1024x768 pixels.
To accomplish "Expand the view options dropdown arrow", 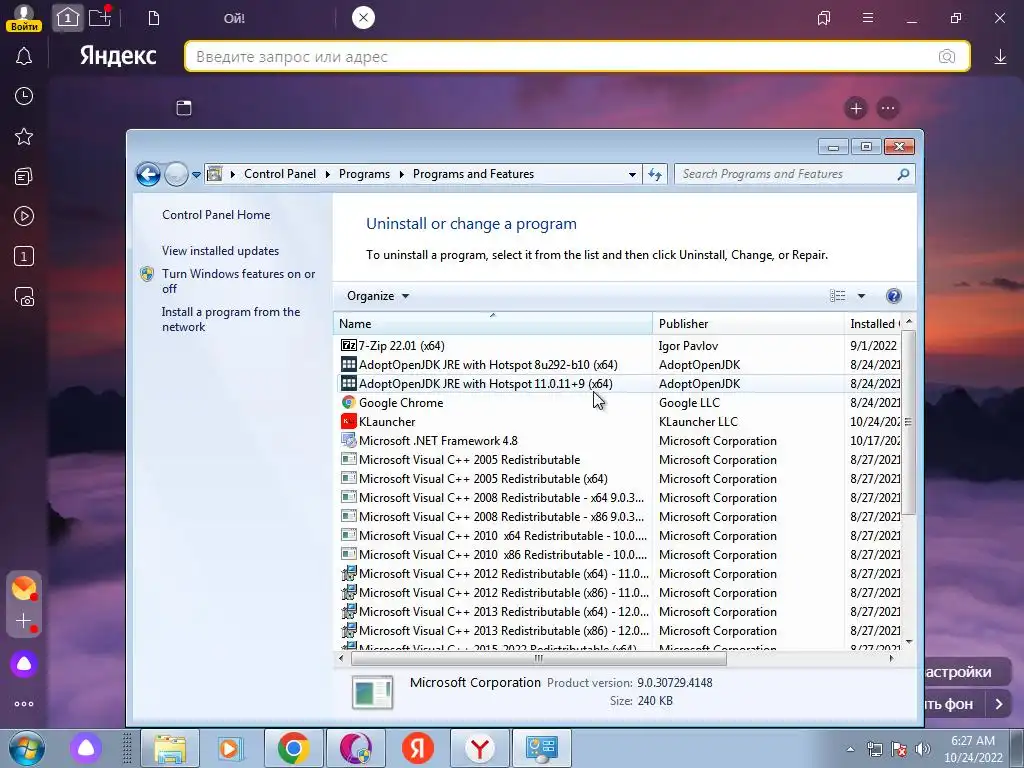I will [x=861, y=296].
